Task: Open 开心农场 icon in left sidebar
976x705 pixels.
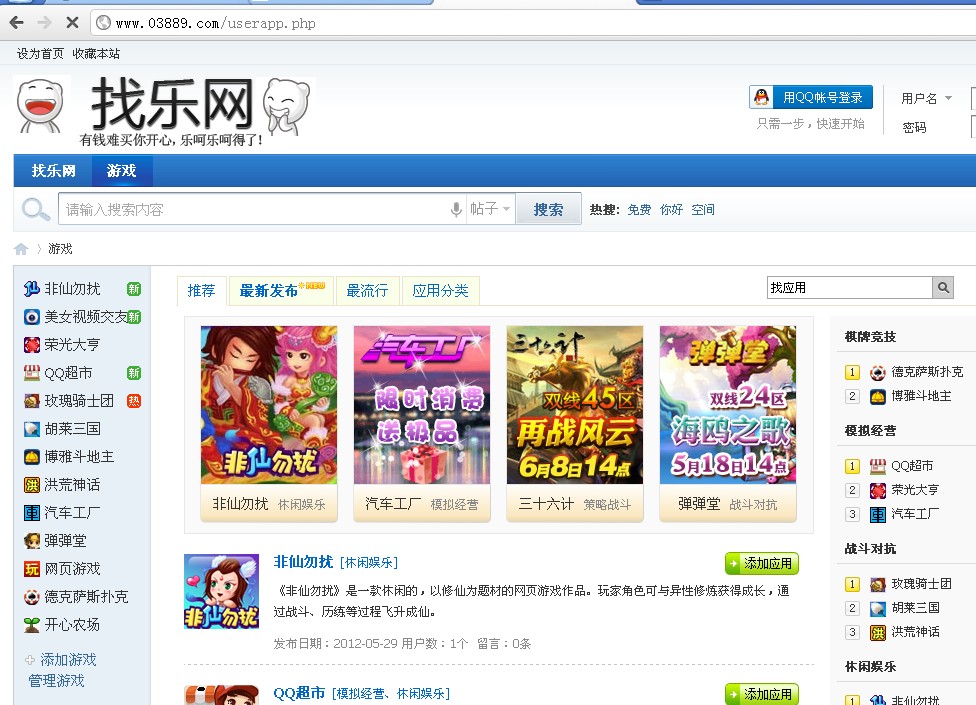Action: tap(32, 625)
